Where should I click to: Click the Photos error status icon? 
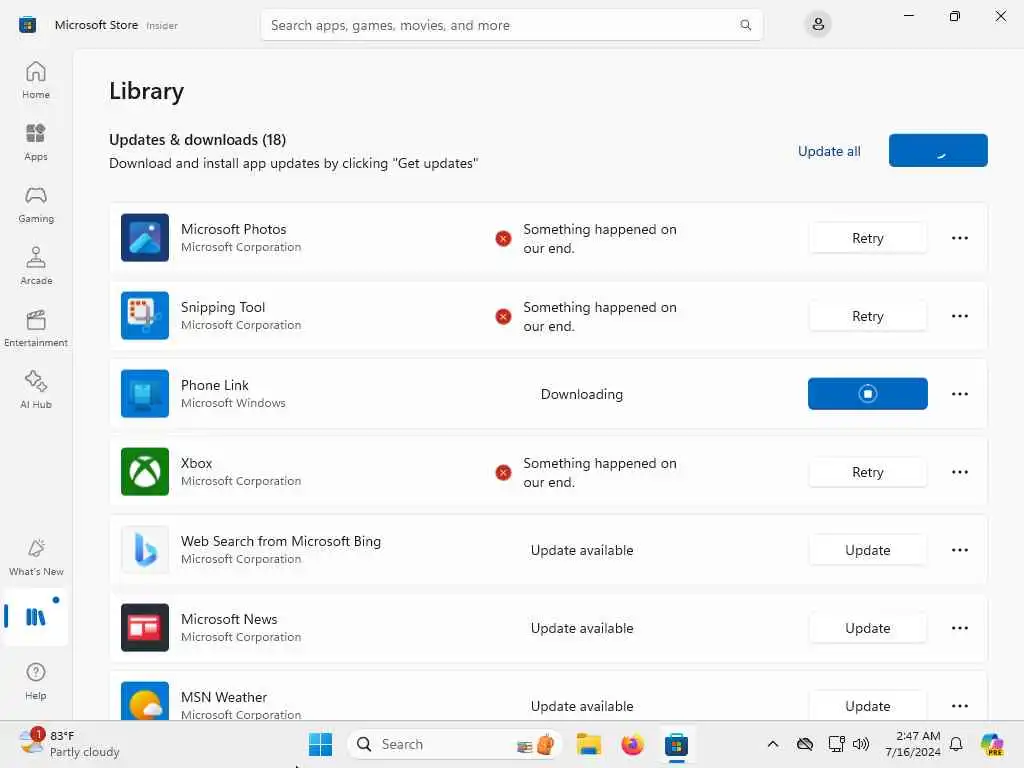(503, 238)
